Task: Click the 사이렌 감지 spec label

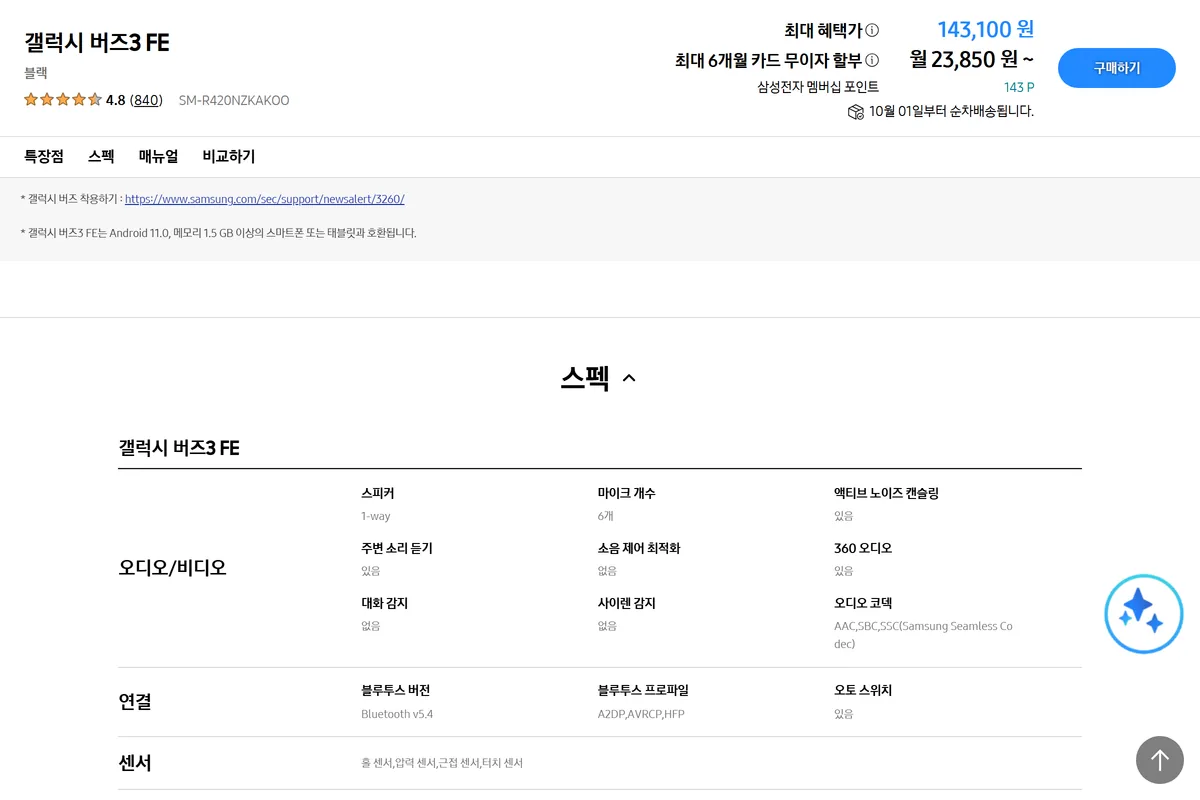Action: [627, 603]
